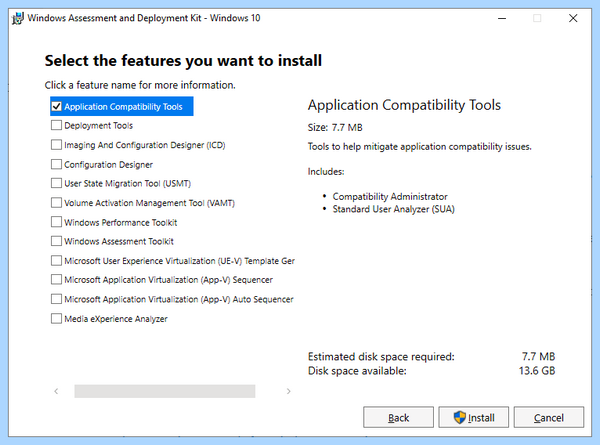Click Volume Activation Management Tool label

pyautogui.click(x=149, y=203)
